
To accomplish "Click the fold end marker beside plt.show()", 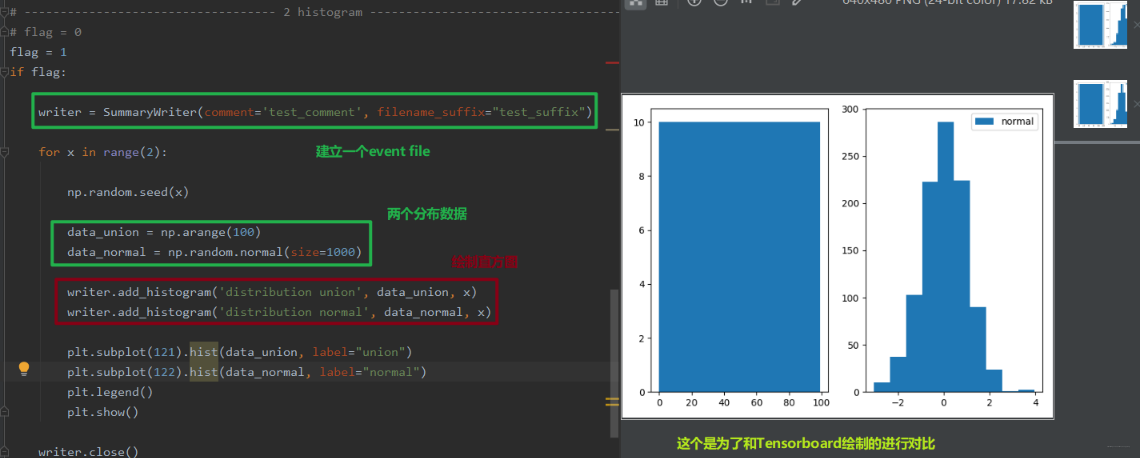I will 4,411.
